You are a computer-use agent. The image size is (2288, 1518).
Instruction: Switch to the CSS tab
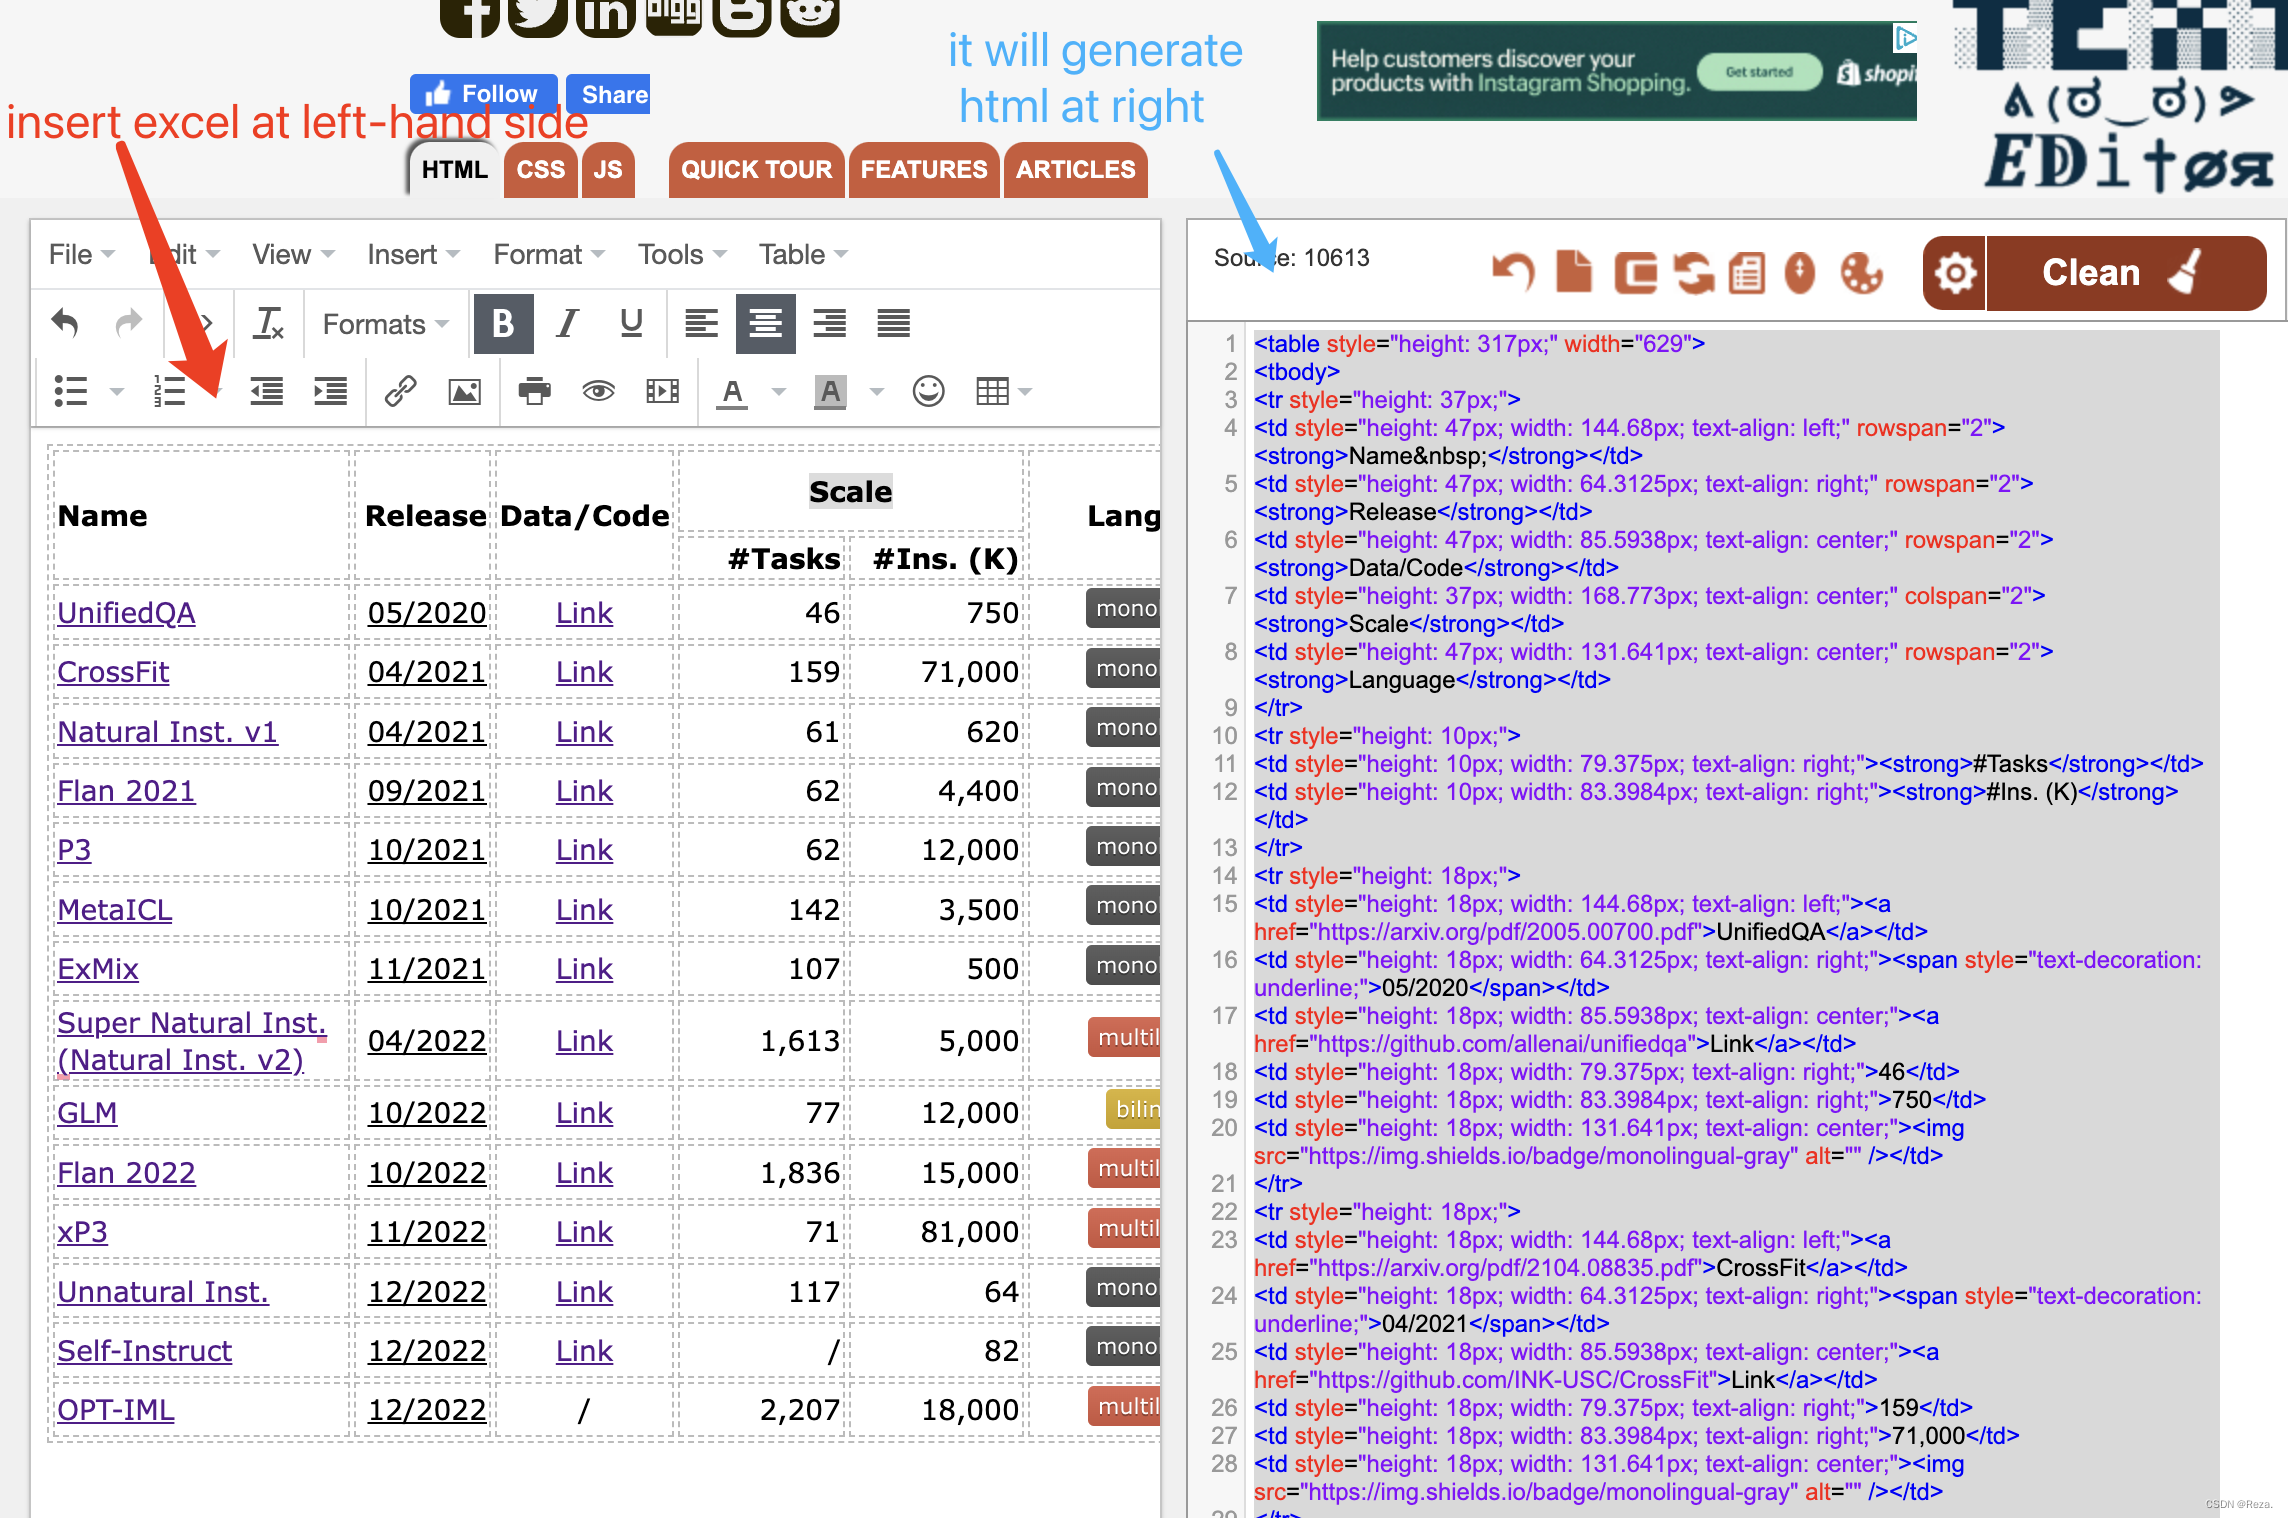pos(540,169)
